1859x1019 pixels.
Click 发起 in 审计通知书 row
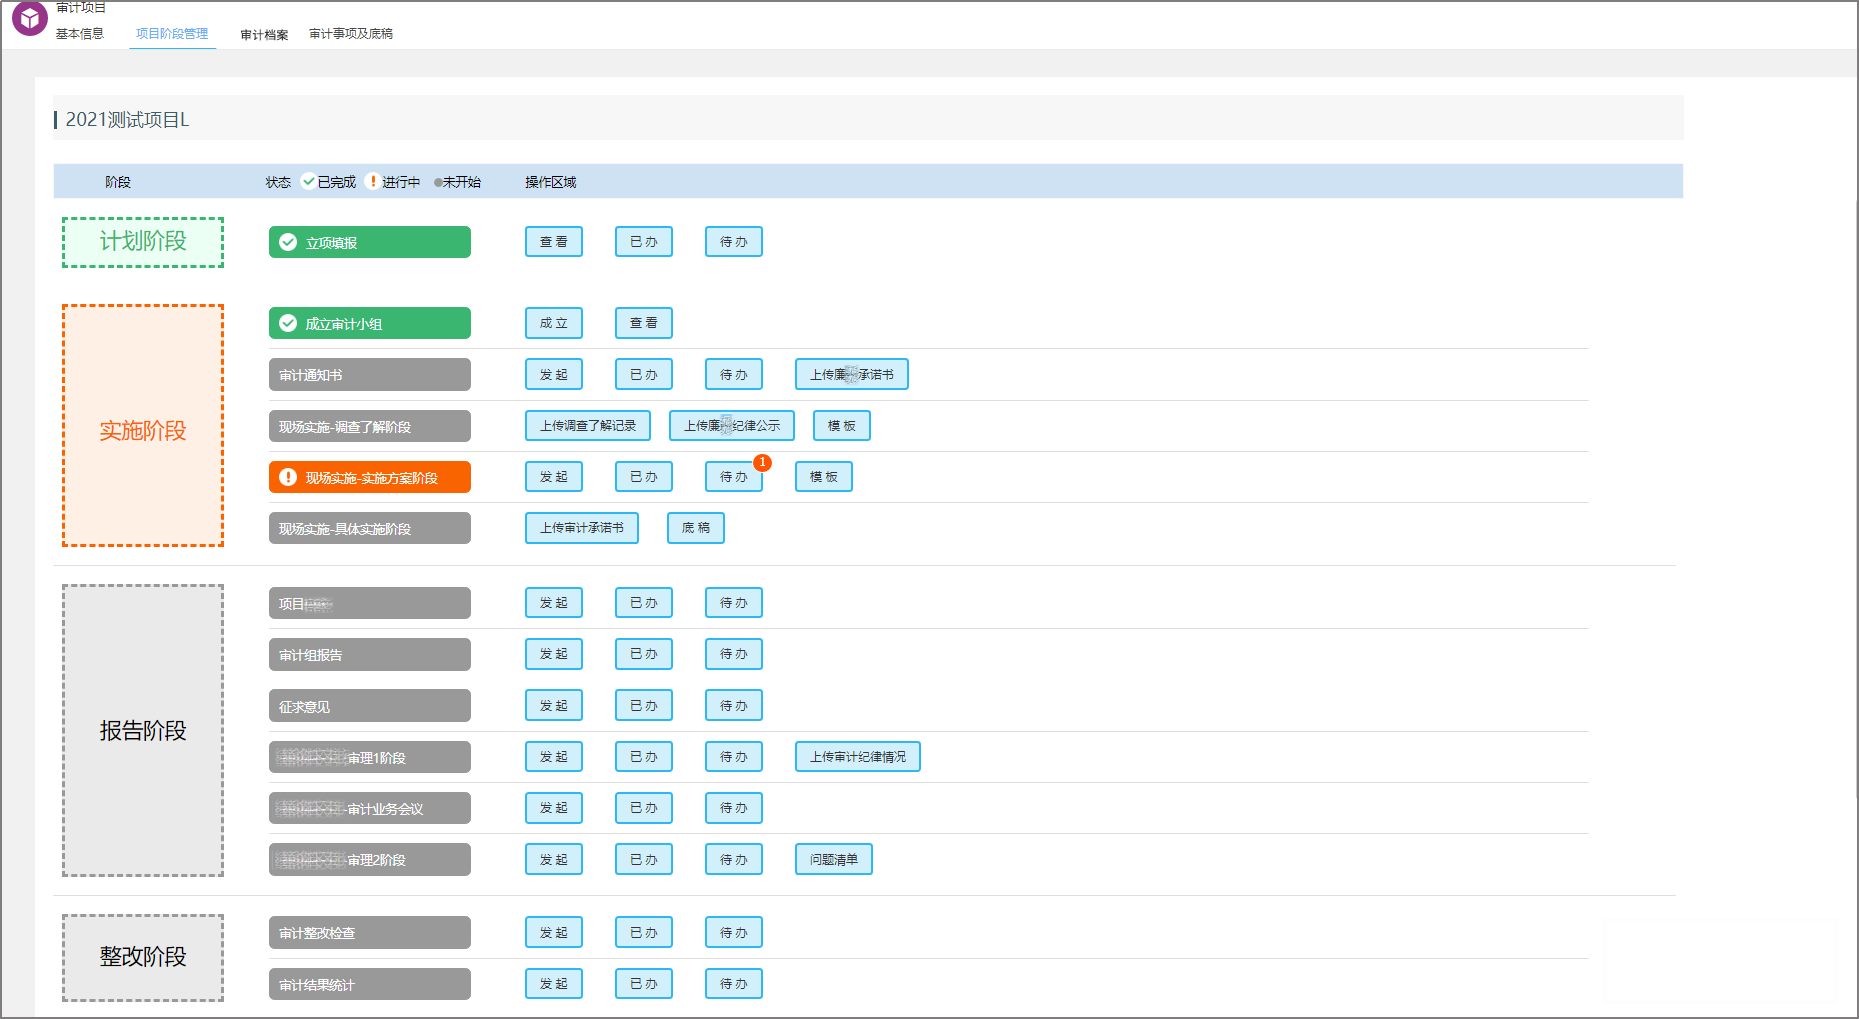(x=554, y=374)
